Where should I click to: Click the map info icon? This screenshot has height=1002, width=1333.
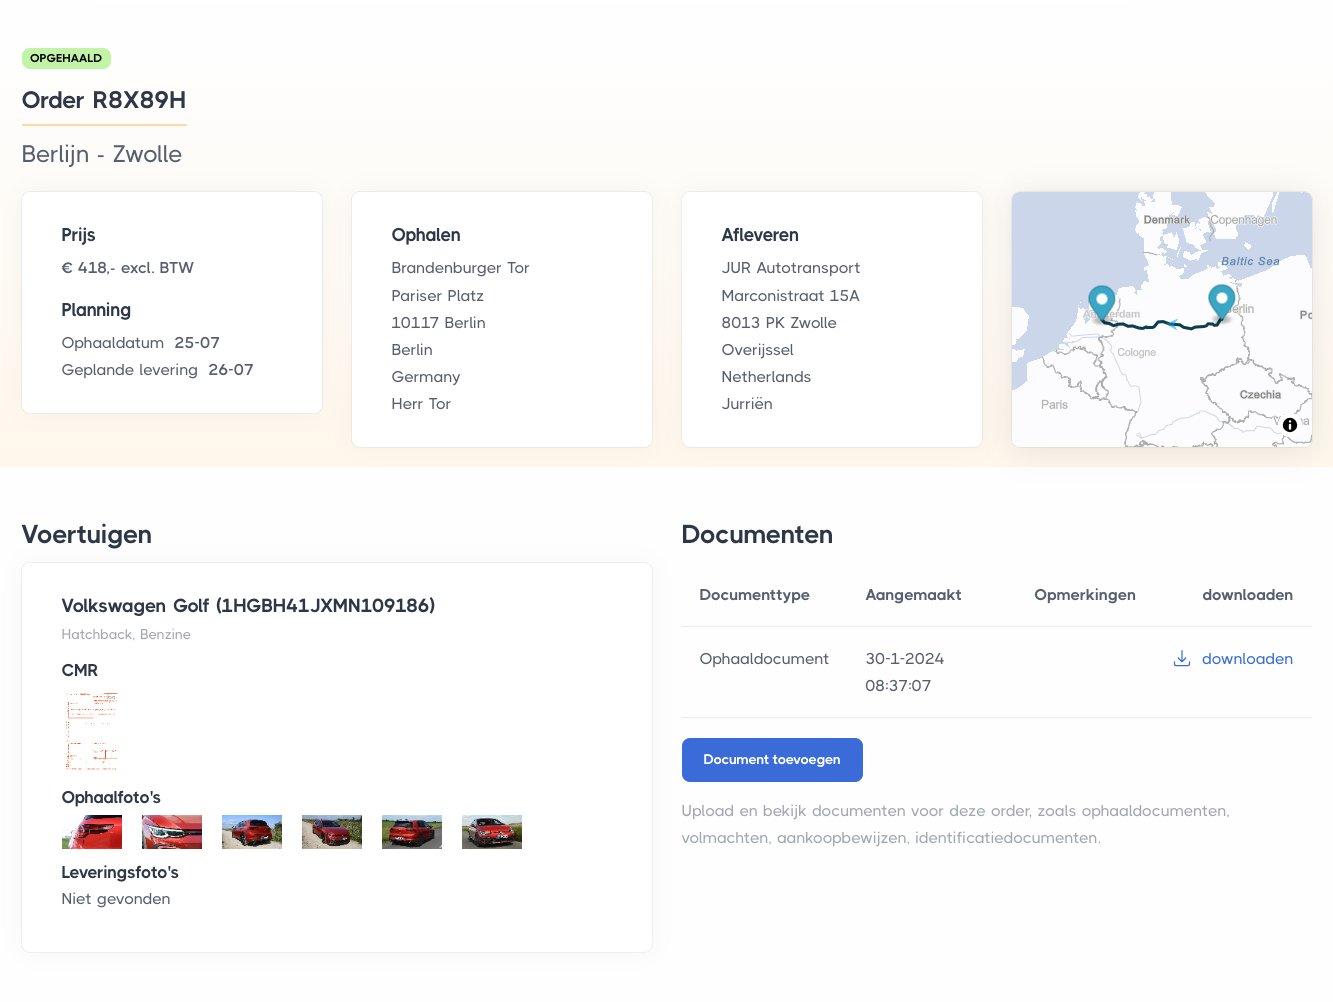pos(1290,425)
